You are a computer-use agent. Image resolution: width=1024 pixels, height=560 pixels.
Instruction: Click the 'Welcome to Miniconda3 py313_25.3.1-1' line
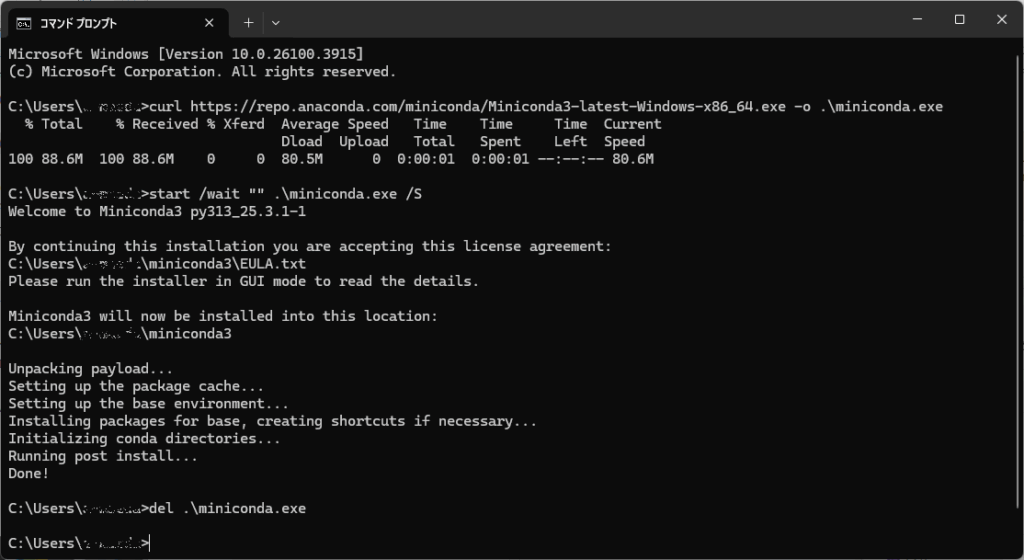tap(157, 211)
